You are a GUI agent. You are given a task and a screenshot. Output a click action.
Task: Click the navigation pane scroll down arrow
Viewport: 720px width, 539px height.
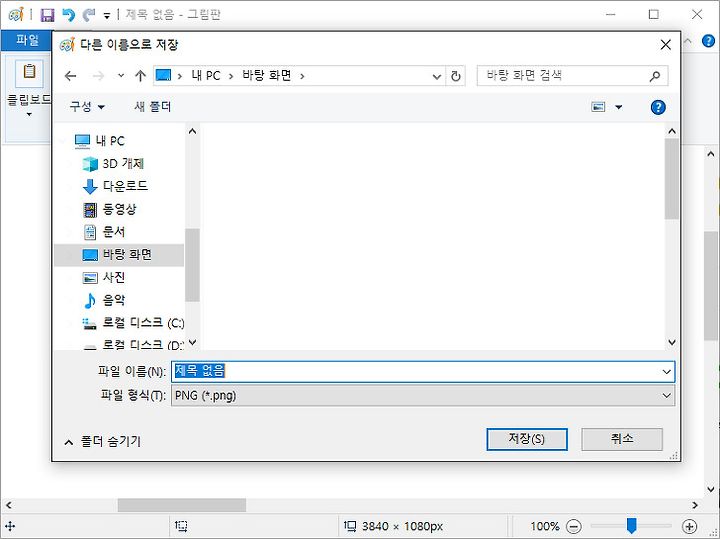[x=192, y=342]
